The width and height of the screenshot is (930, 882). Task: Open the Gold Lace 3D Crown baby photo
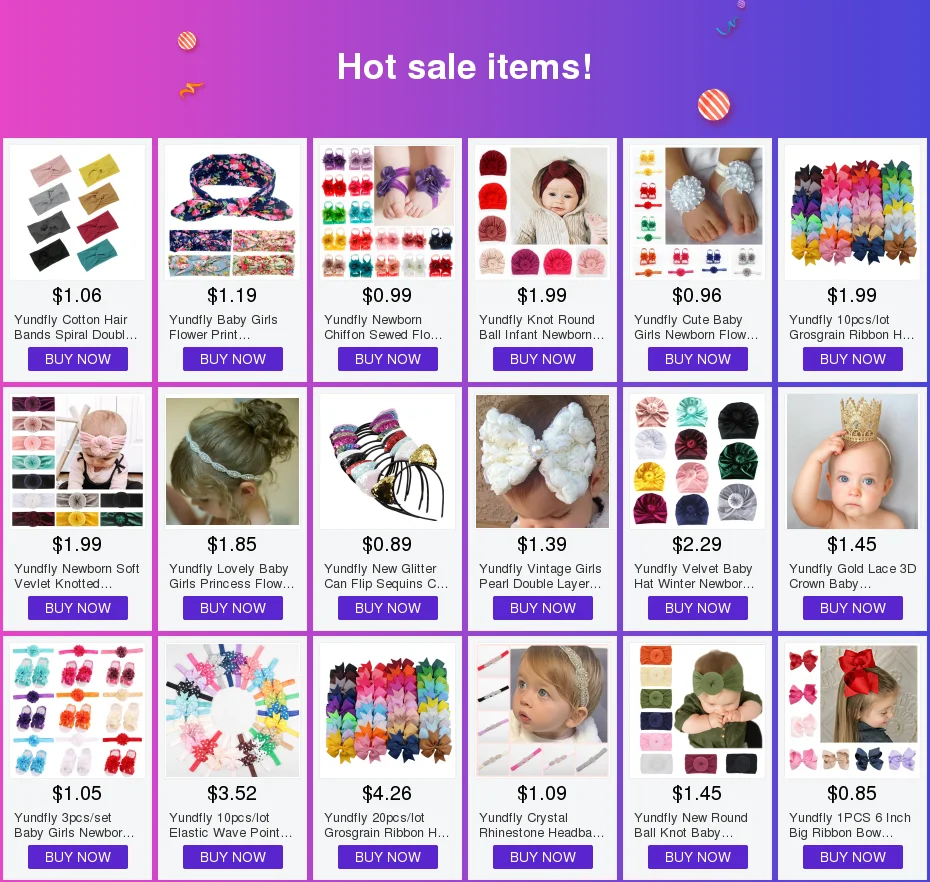click(x=852, y=461)
